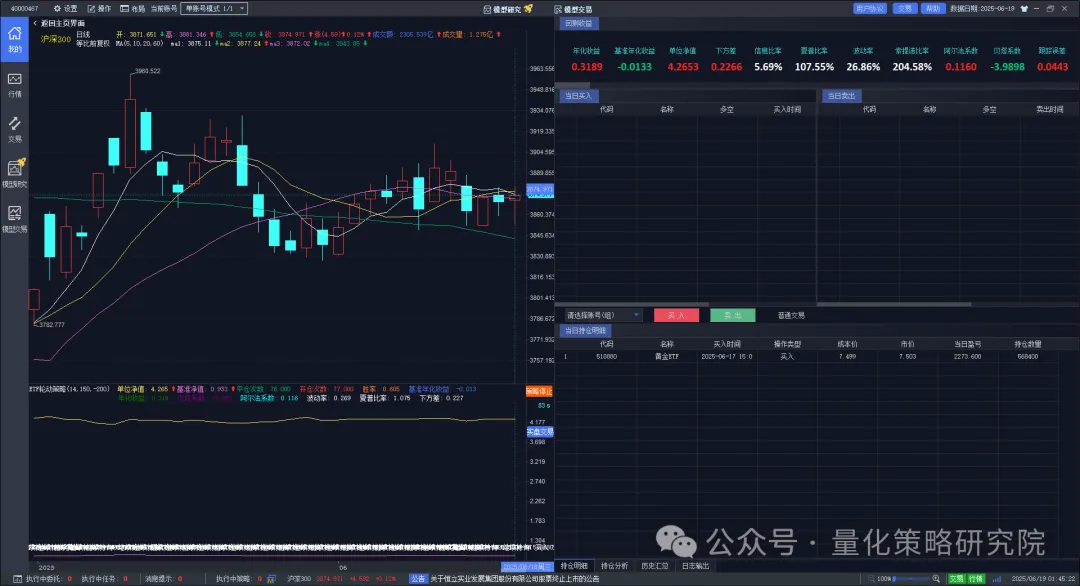Click the 当日卖出 table horizontal scrollbar
Image resolution: width=1080 pixels, height=586 pixels.
[x=894, y=304]
